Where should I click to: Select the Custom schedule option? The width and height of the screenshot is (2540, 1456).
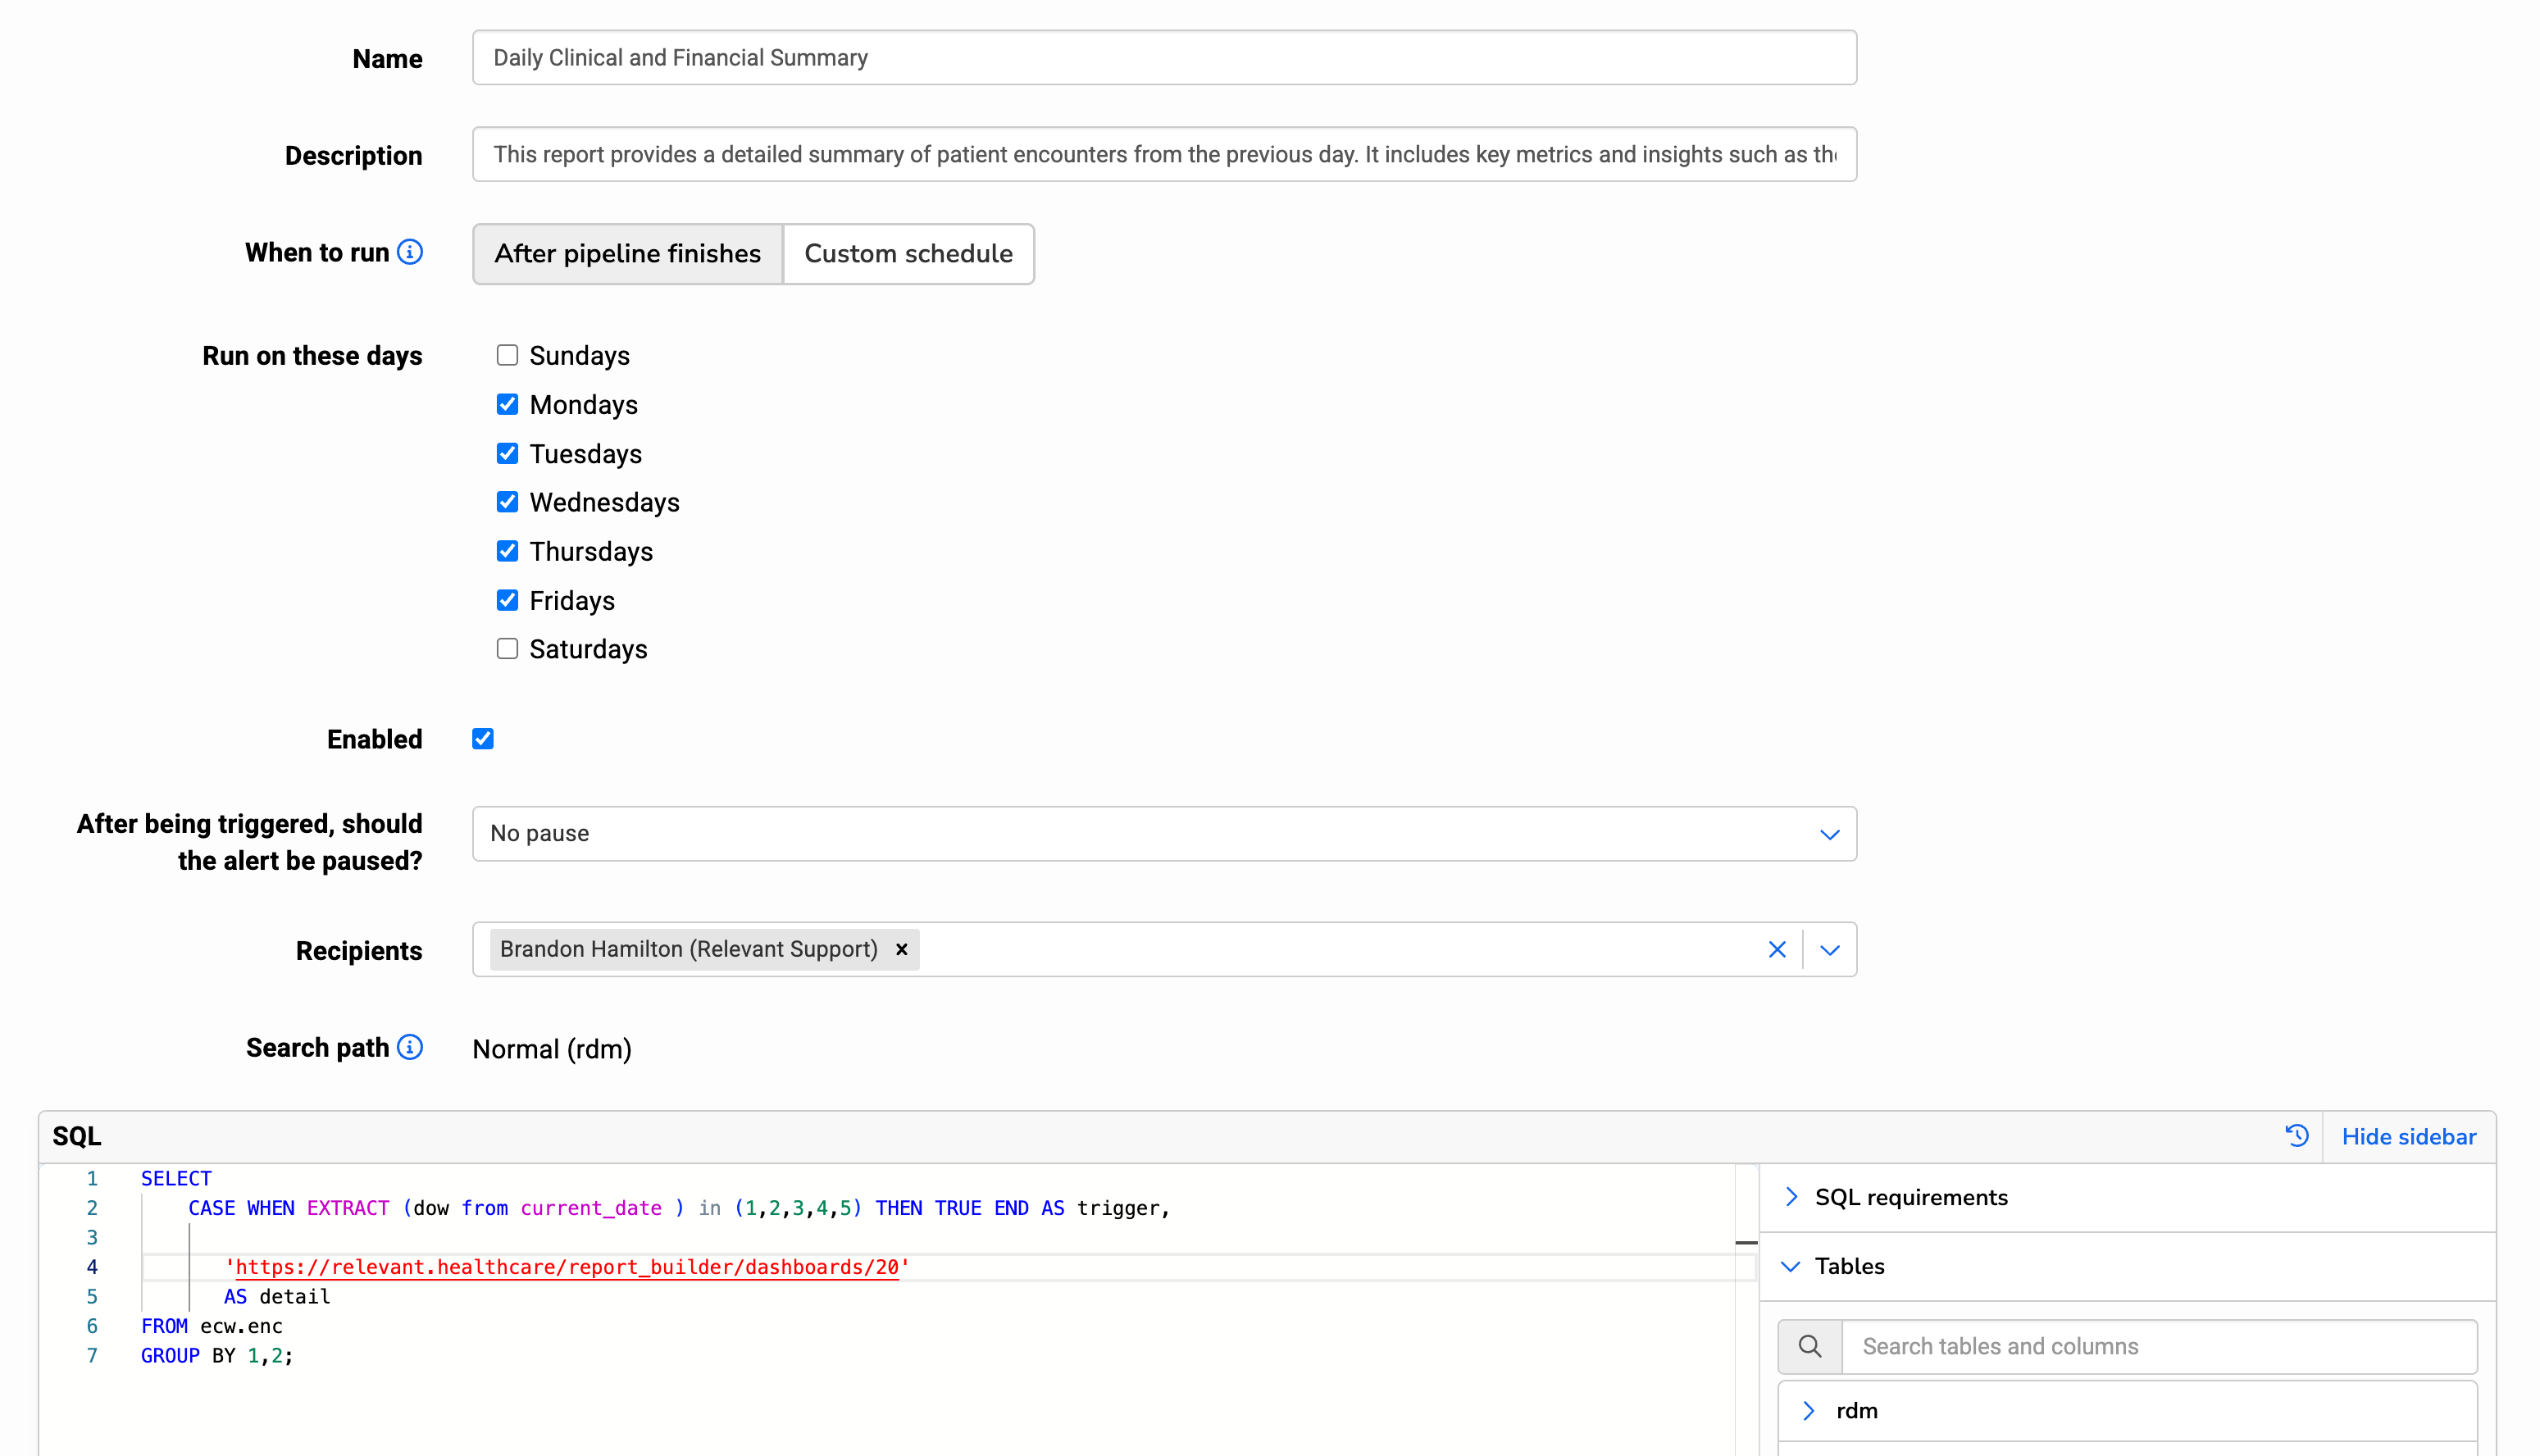908,254
